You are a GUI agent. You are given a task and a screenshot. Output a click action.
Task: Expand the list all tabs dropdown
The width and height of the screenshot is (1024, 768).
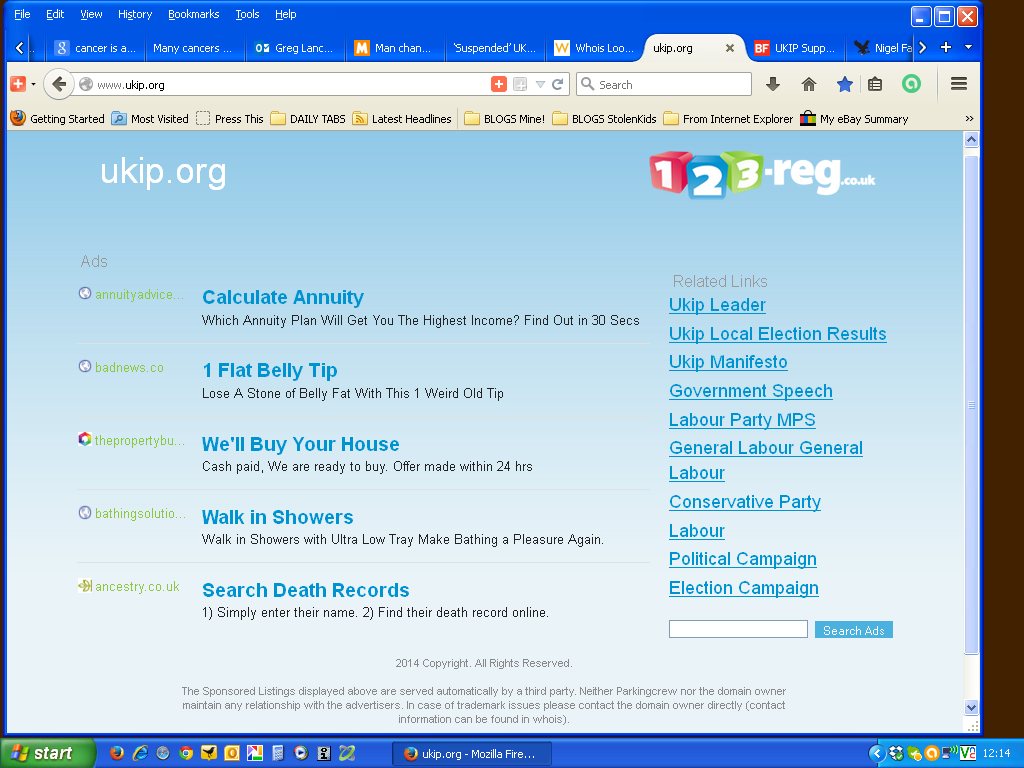[968, 47]
